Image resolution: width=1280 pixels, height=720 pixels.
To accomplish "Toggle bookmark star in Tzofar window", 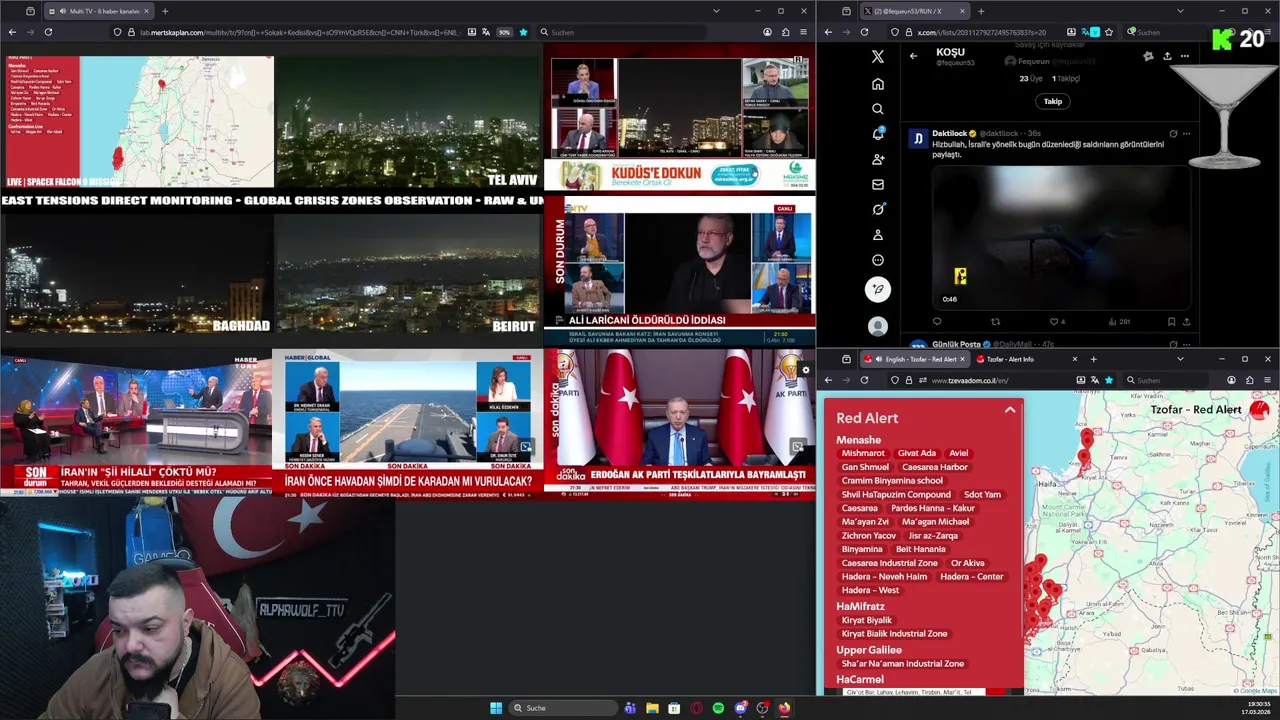I will point(1108,380).
